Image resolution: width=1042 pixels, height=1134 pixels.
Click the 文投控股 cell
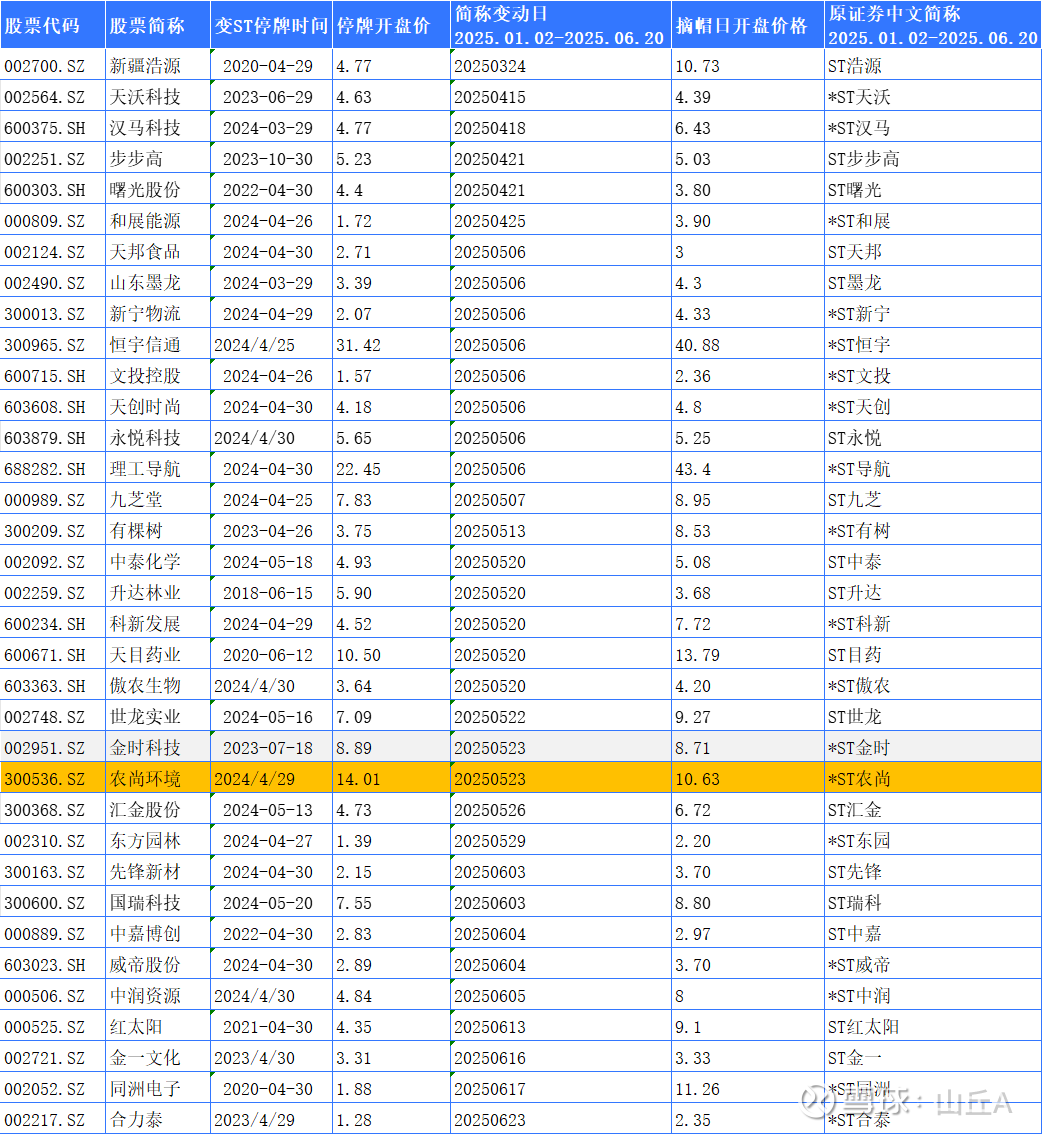158,376
